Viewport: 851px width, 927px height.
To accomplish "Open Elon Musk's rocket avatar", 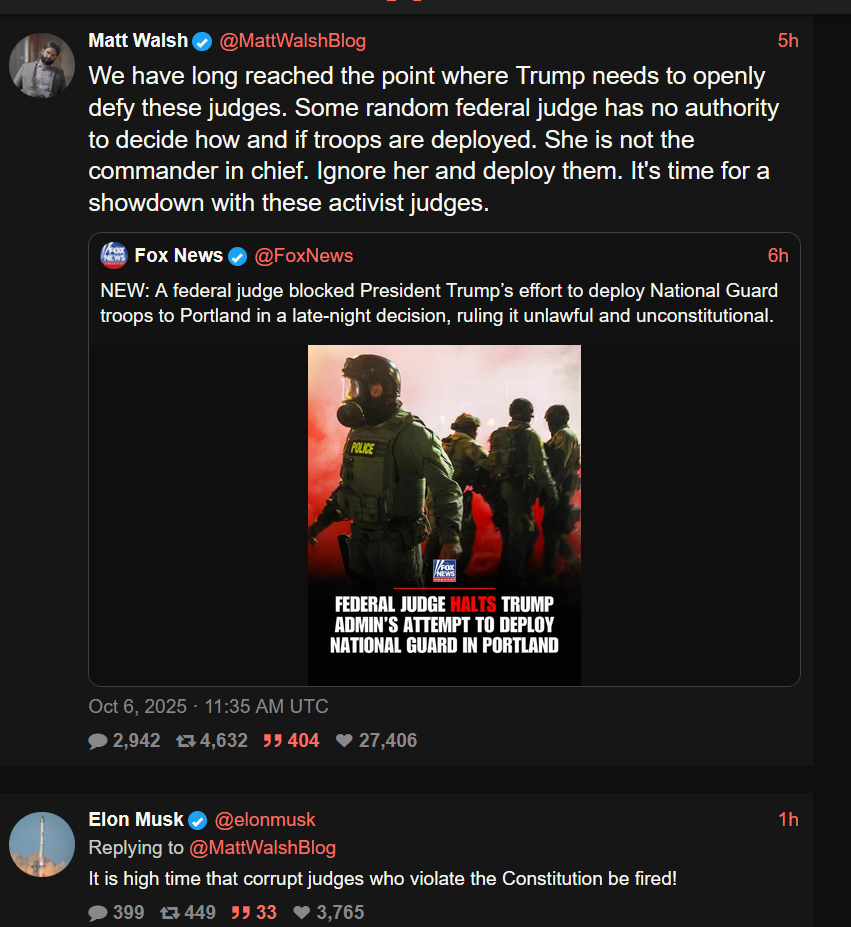I will tap(42, 844).
